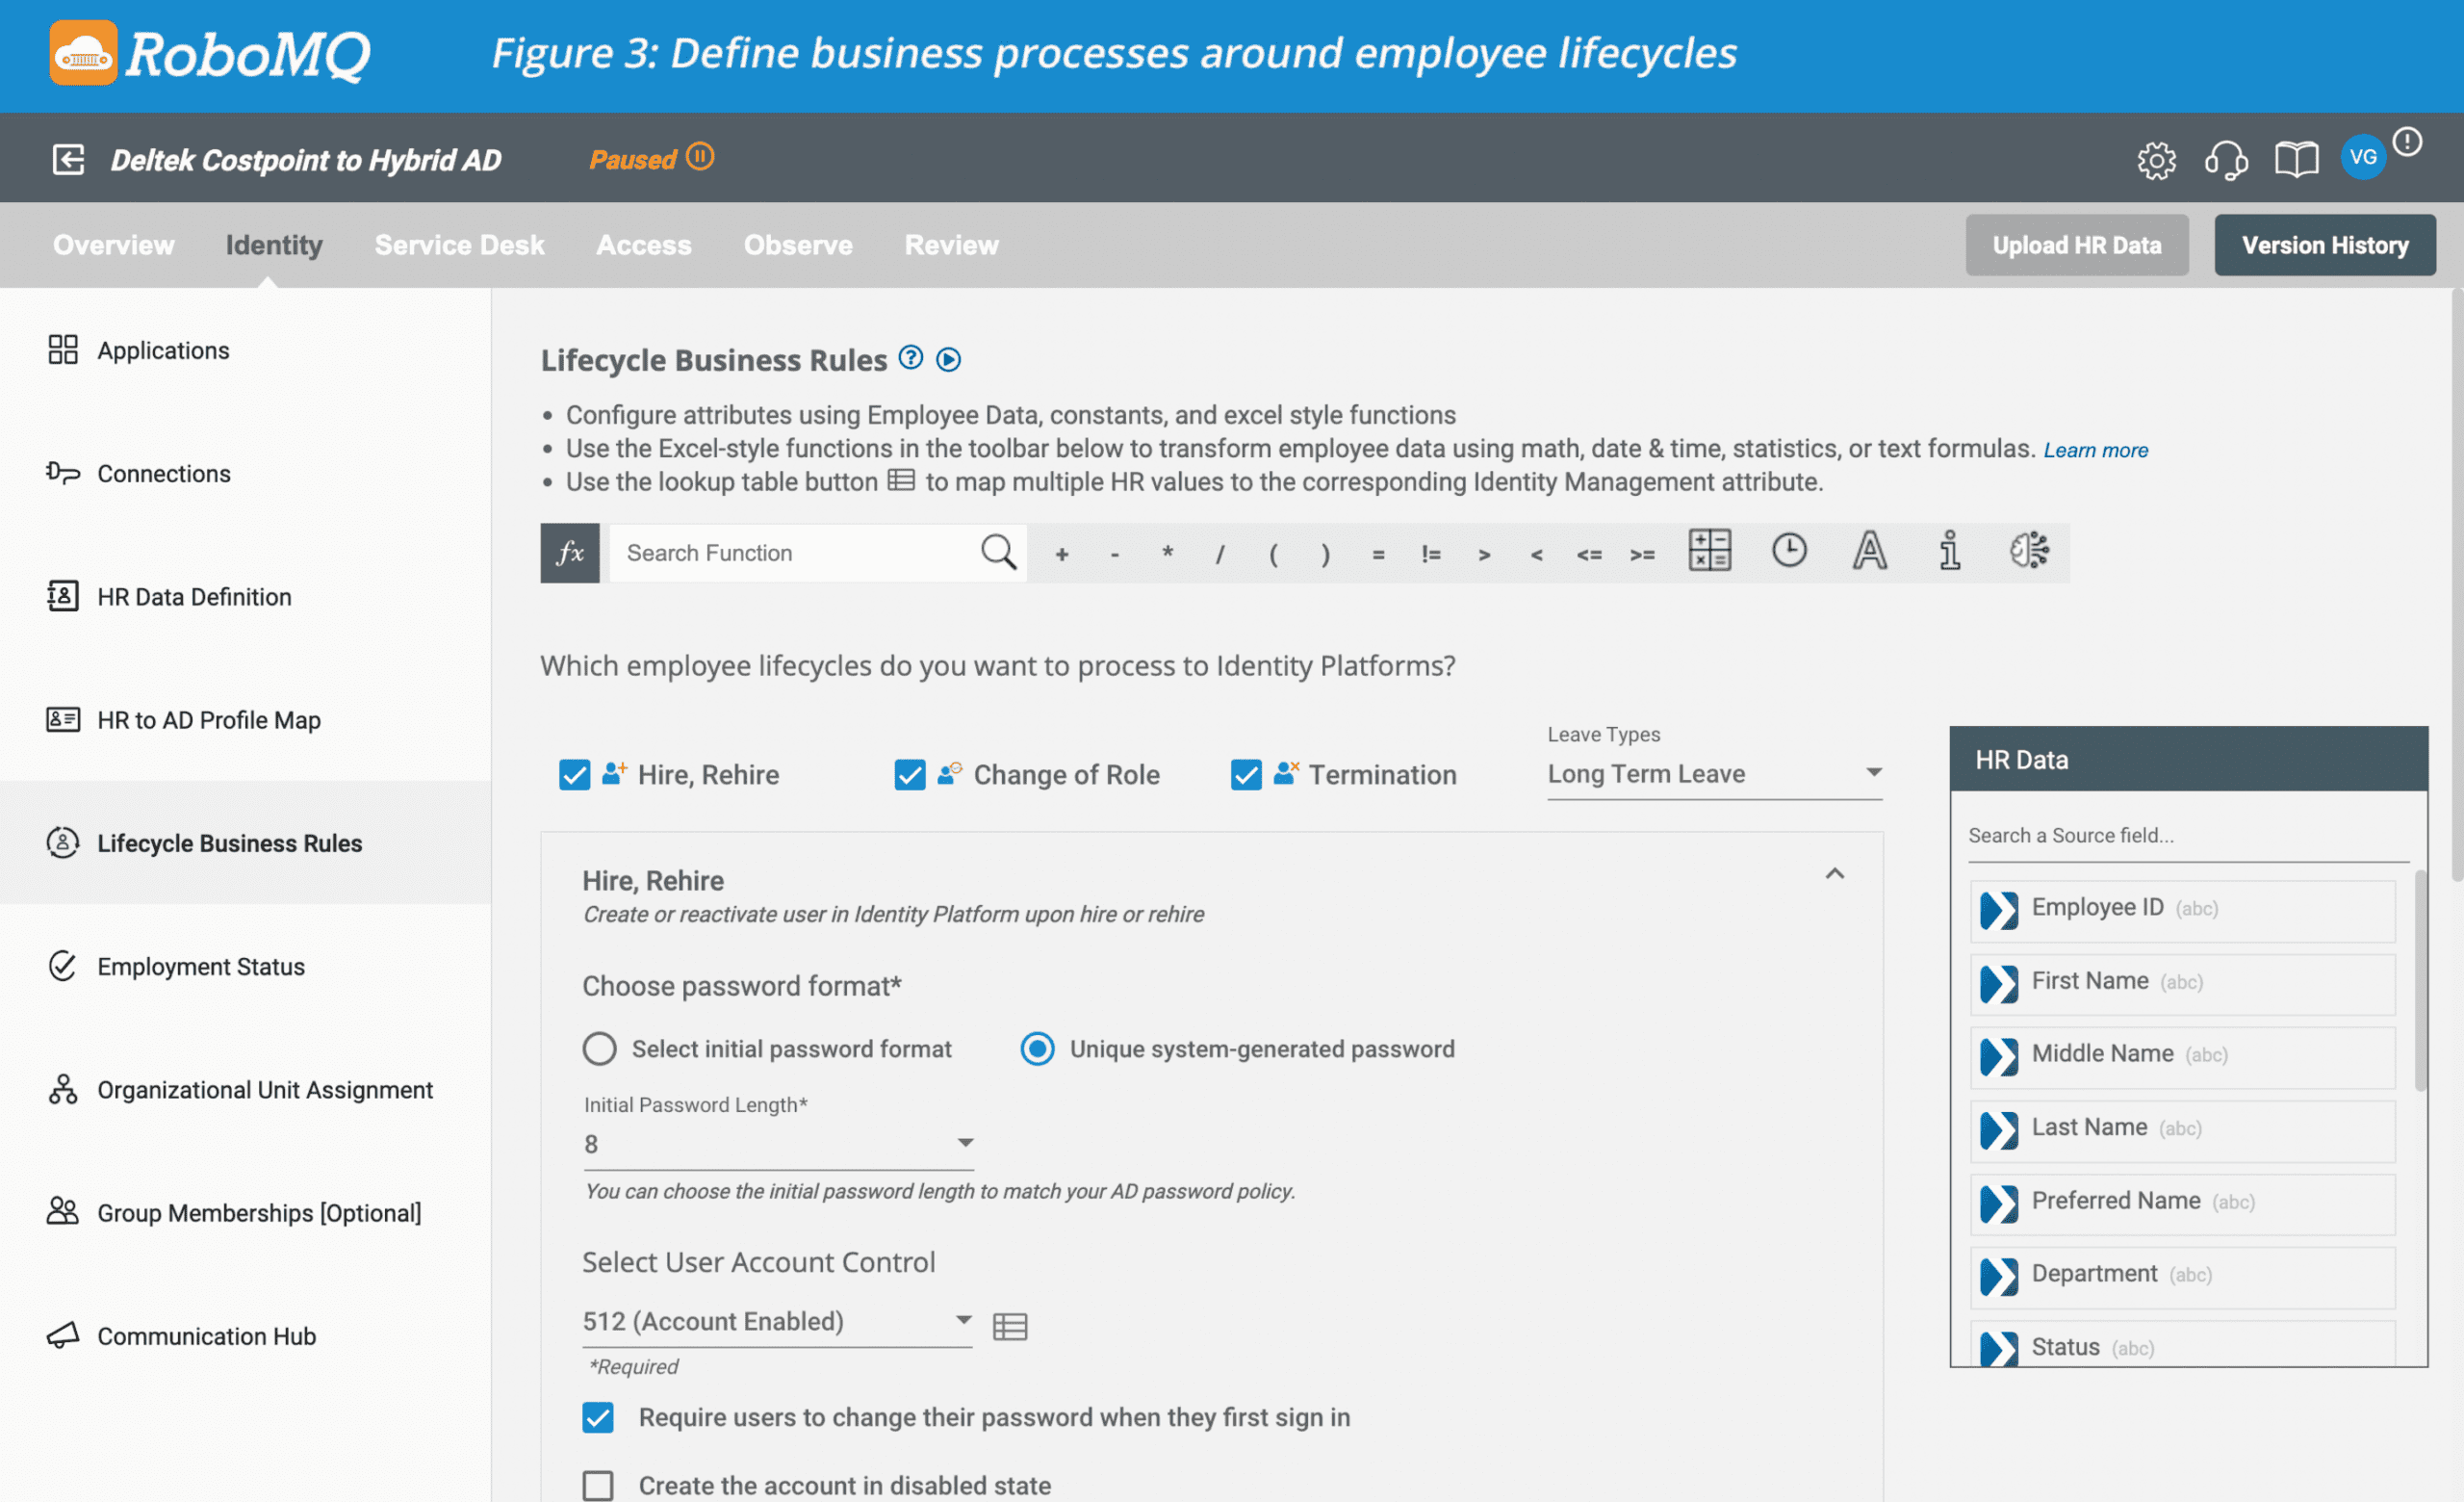This screenshot has height=1502, width=2464.
Task: Open the support headset icon
Action: 2225,160
